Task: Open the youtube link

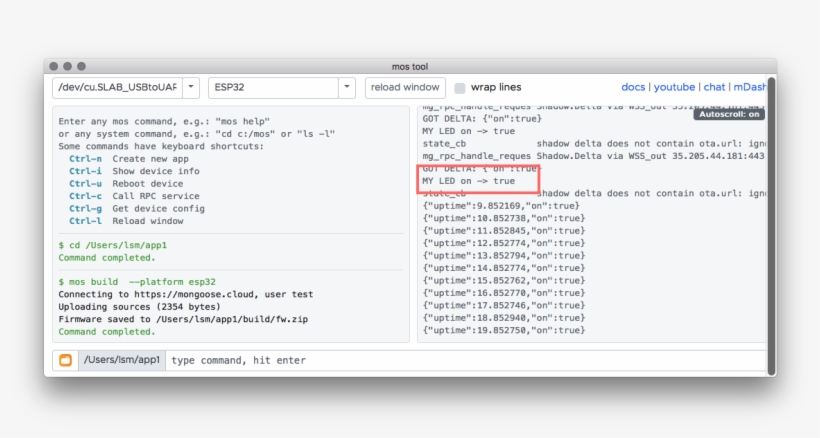Action: click(674, 88)
